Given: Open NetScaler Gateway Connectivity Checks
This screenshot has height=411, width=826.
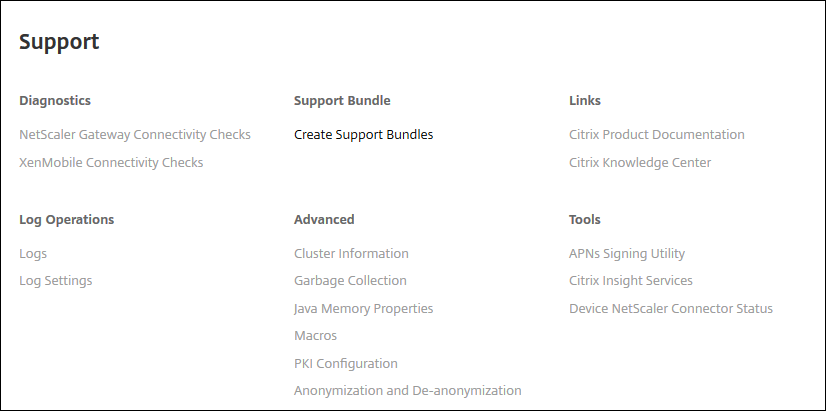Looking at the screenshot, I should pos(135,134).
